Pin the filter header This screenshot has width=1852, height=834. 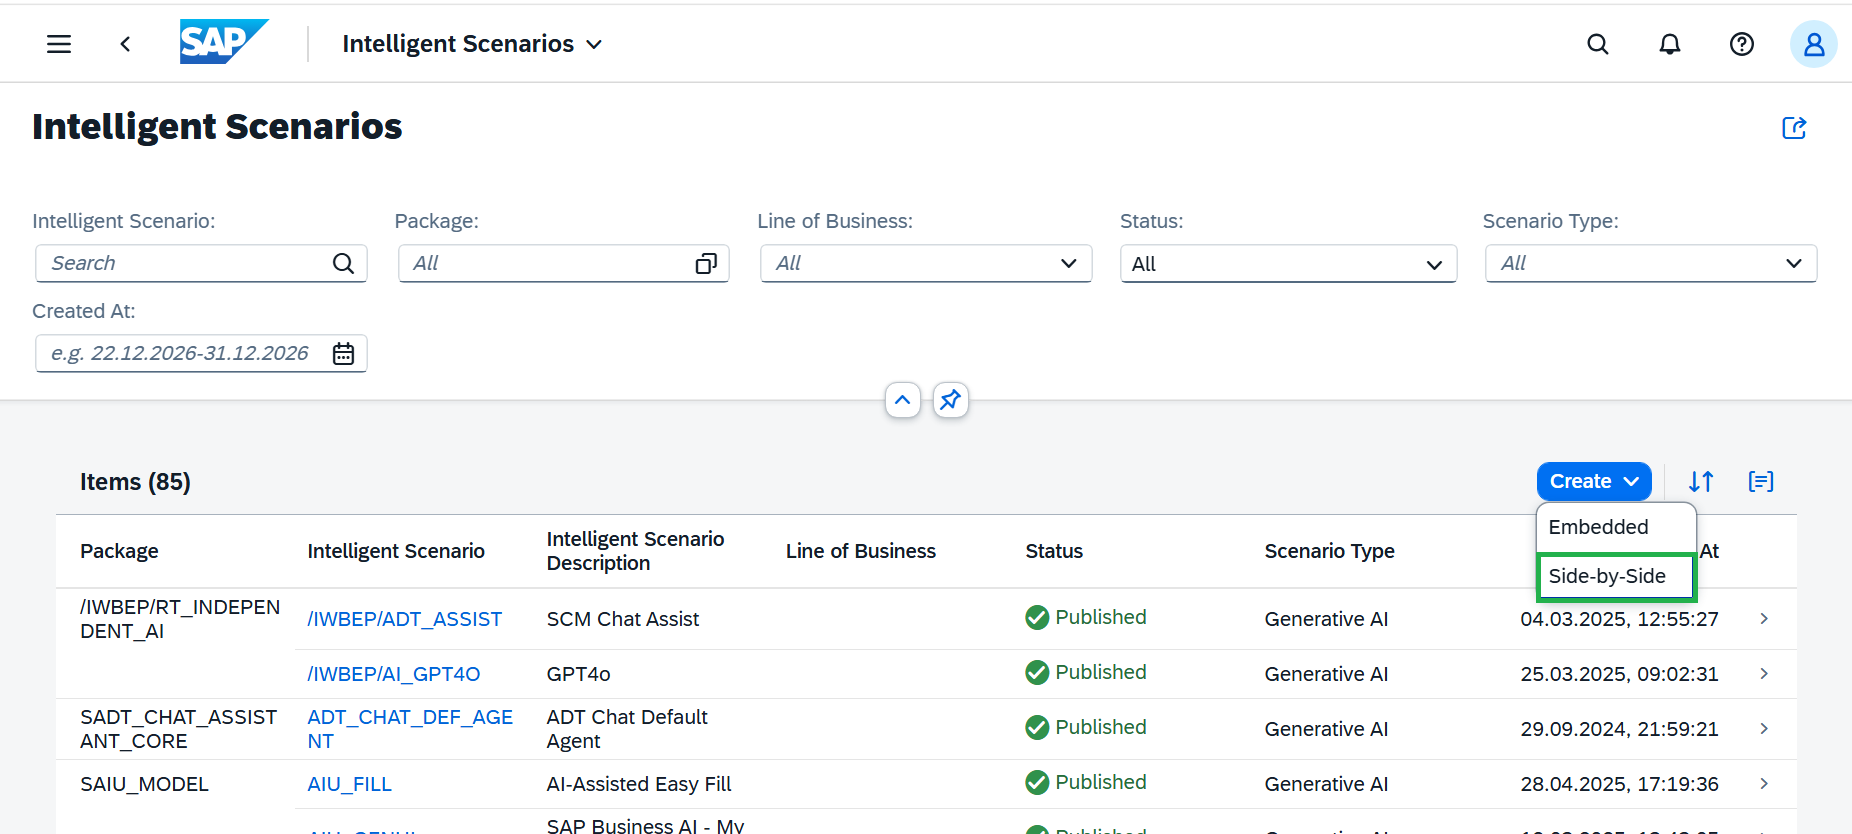point(950,400)
